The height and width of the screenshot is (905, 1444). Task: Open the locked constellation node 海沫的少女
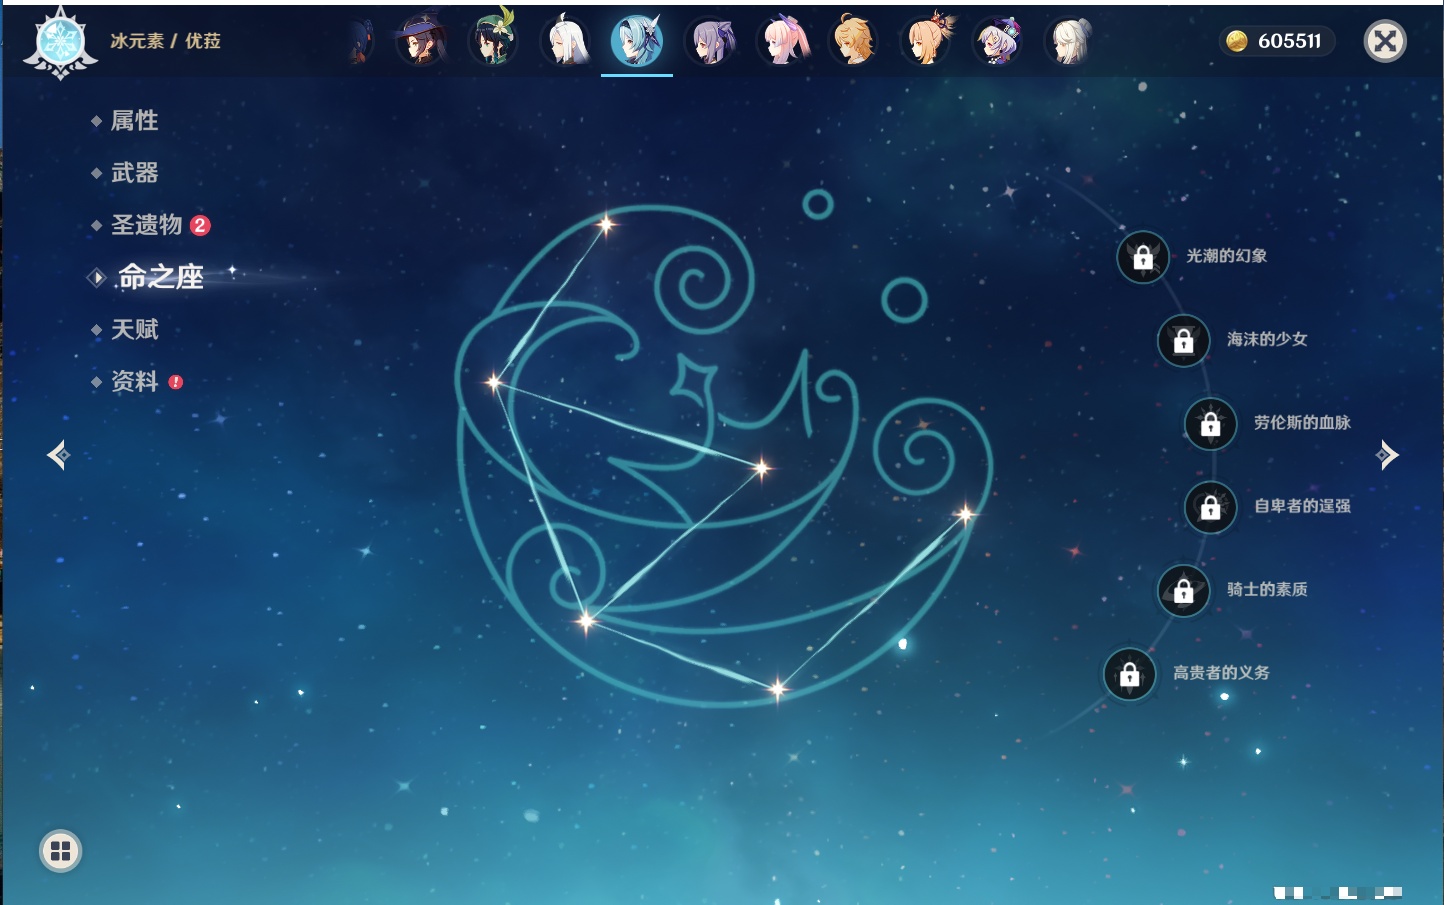pos(1184,340)
